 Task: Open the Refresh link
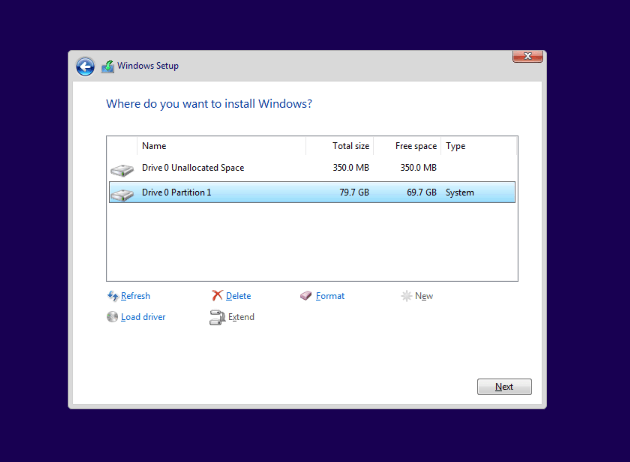tap(135, 296)
